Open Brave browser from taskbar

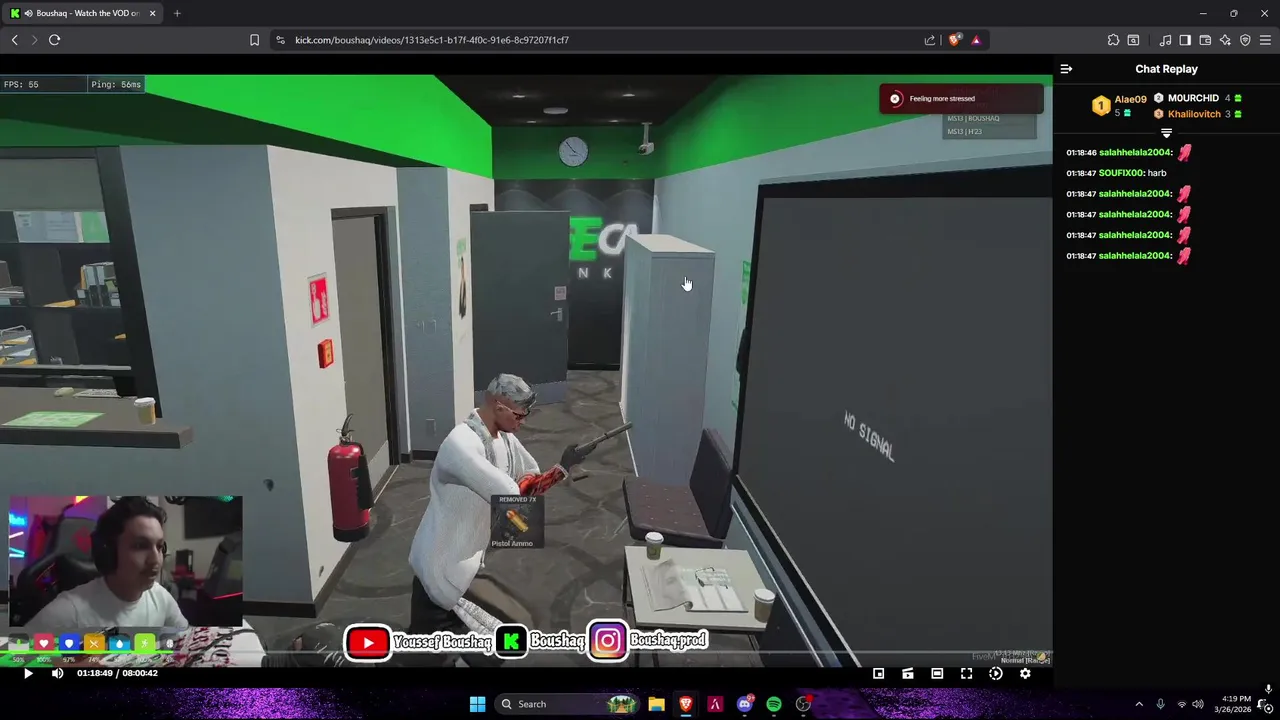pyautogui.click(x=686, y=704)
